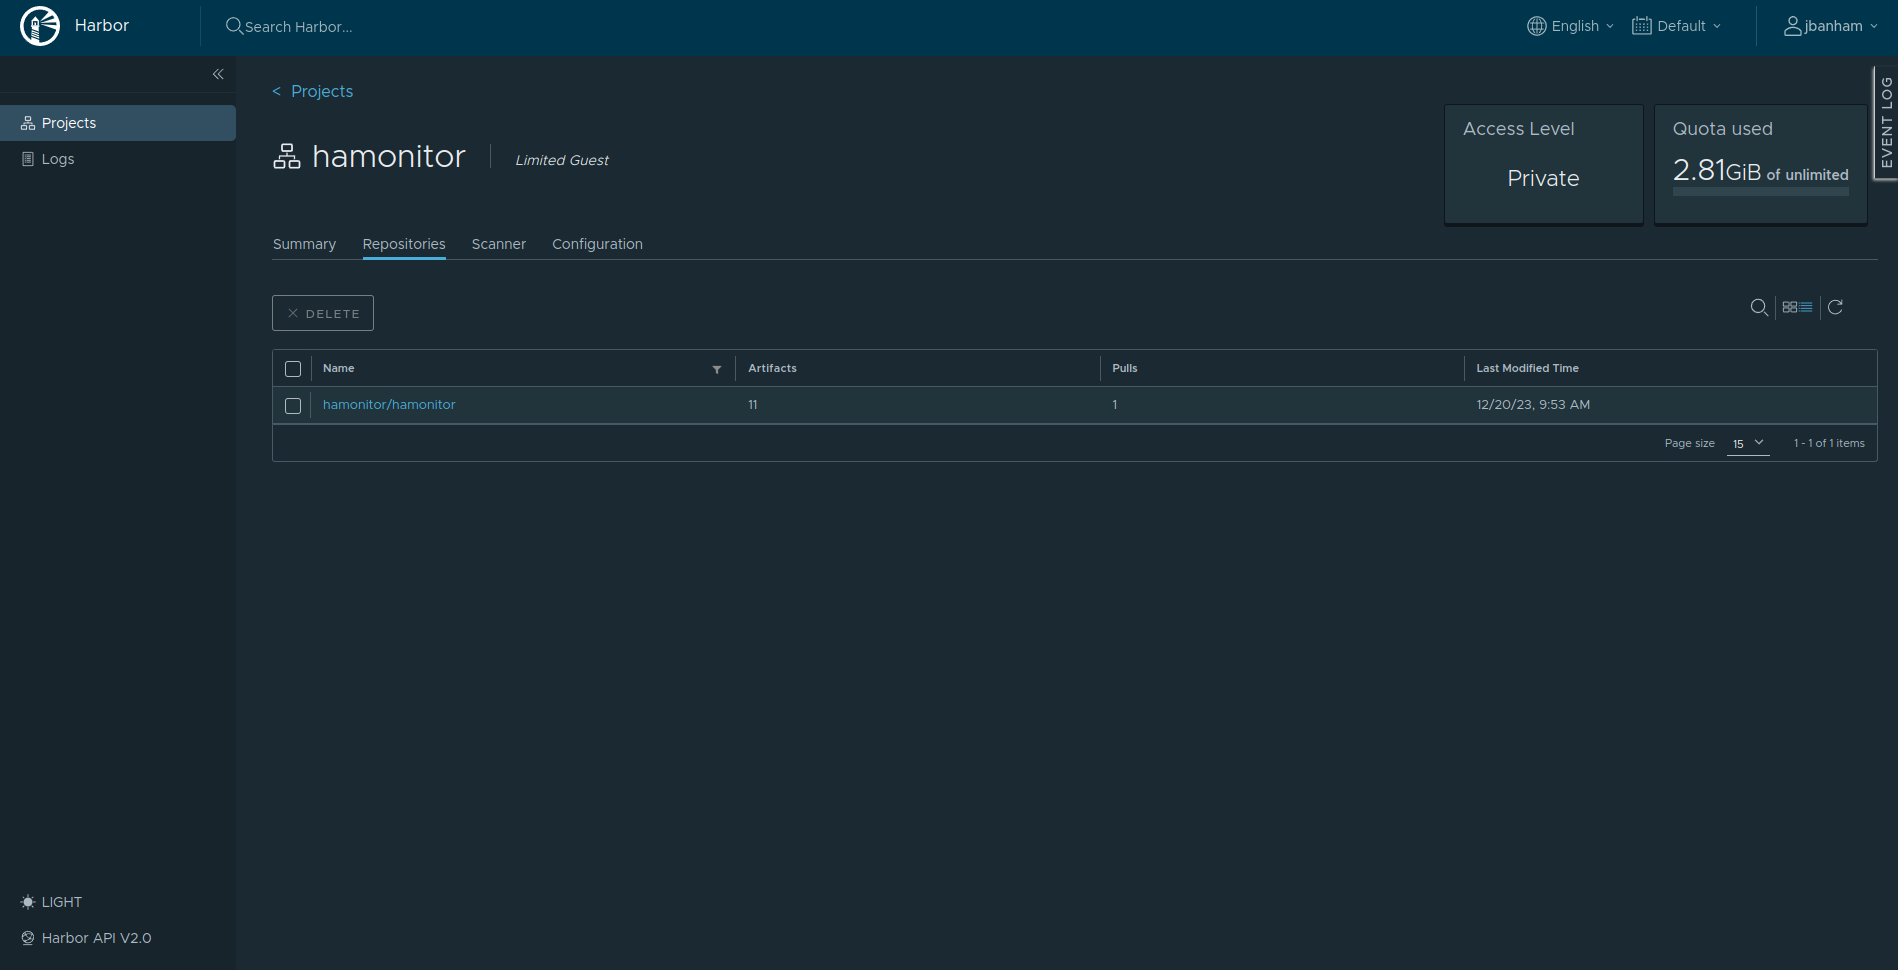Select the Projects sidebar icon
The width and height of the screenshot is (1898, 970).
pos(27,122)
